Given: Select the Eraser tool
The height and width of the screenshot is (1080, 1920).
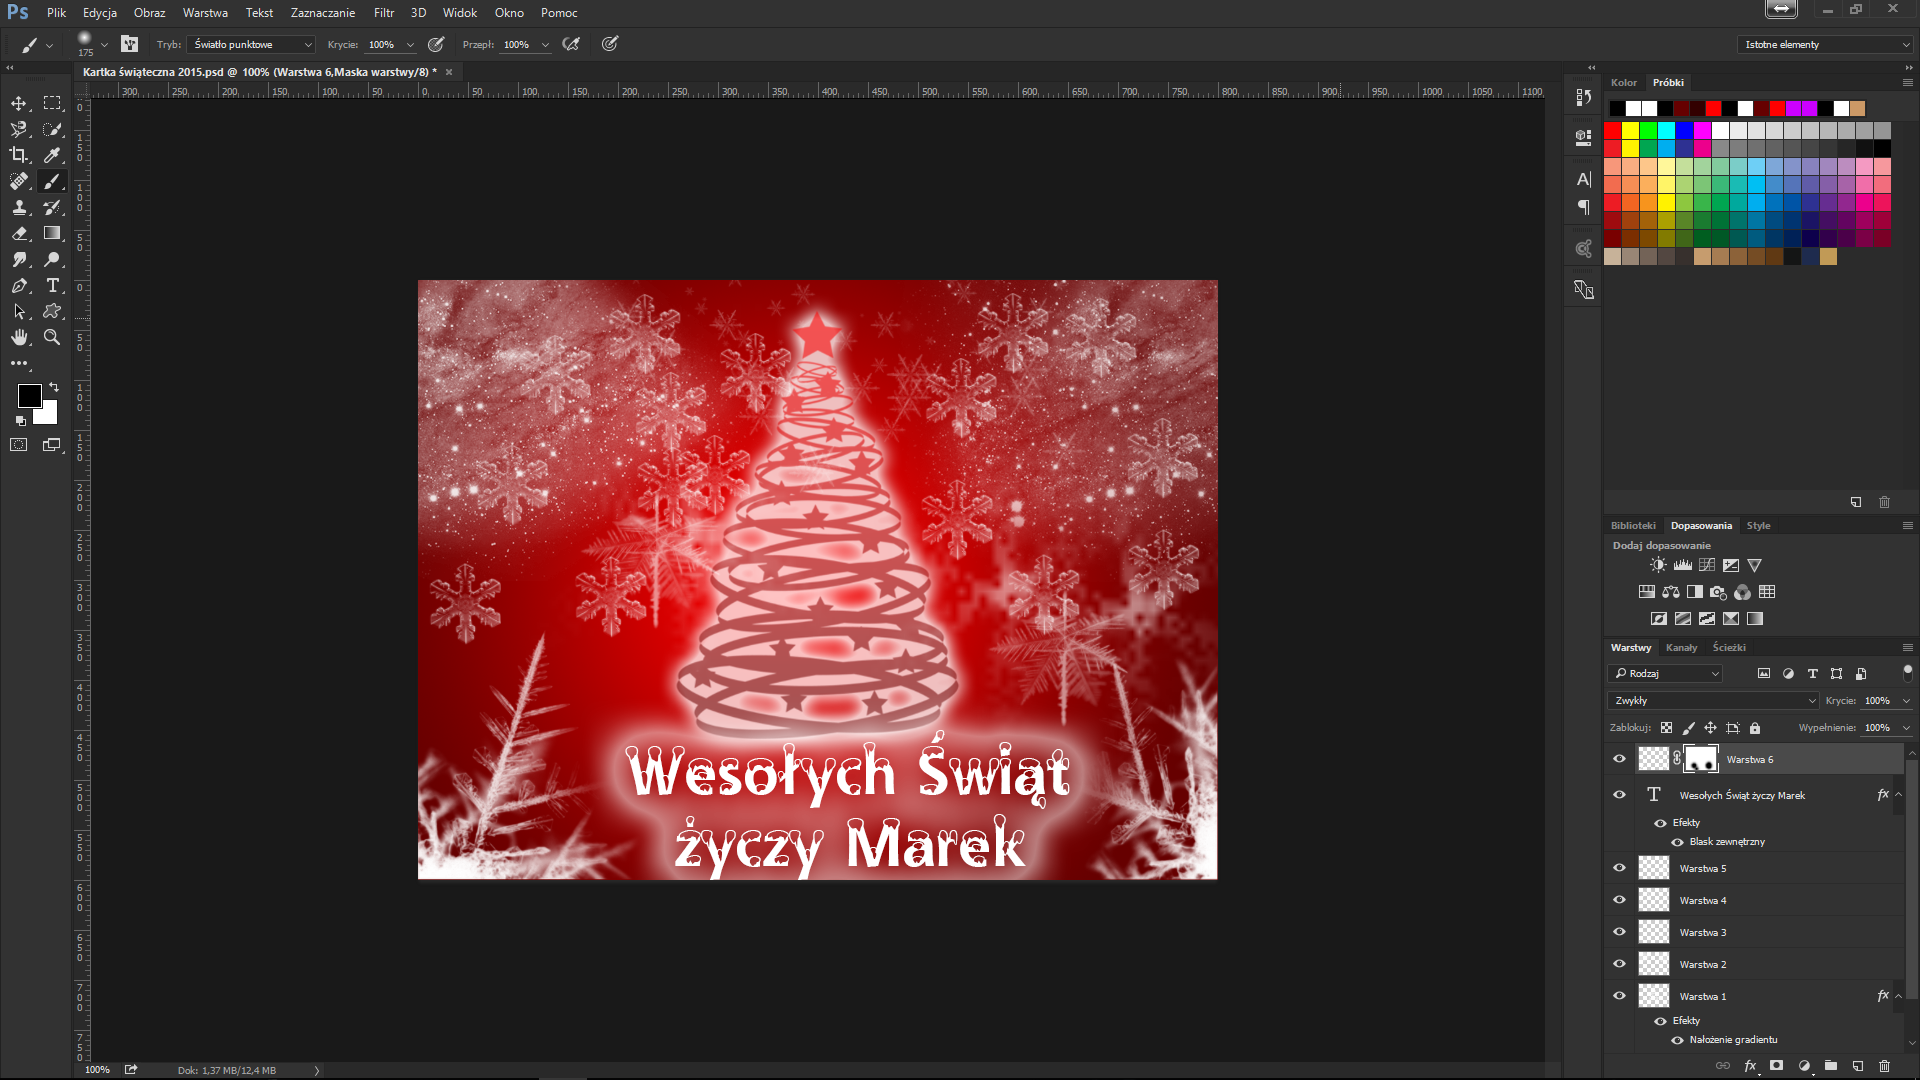Looking at the screenshot, I should (19, 233).
